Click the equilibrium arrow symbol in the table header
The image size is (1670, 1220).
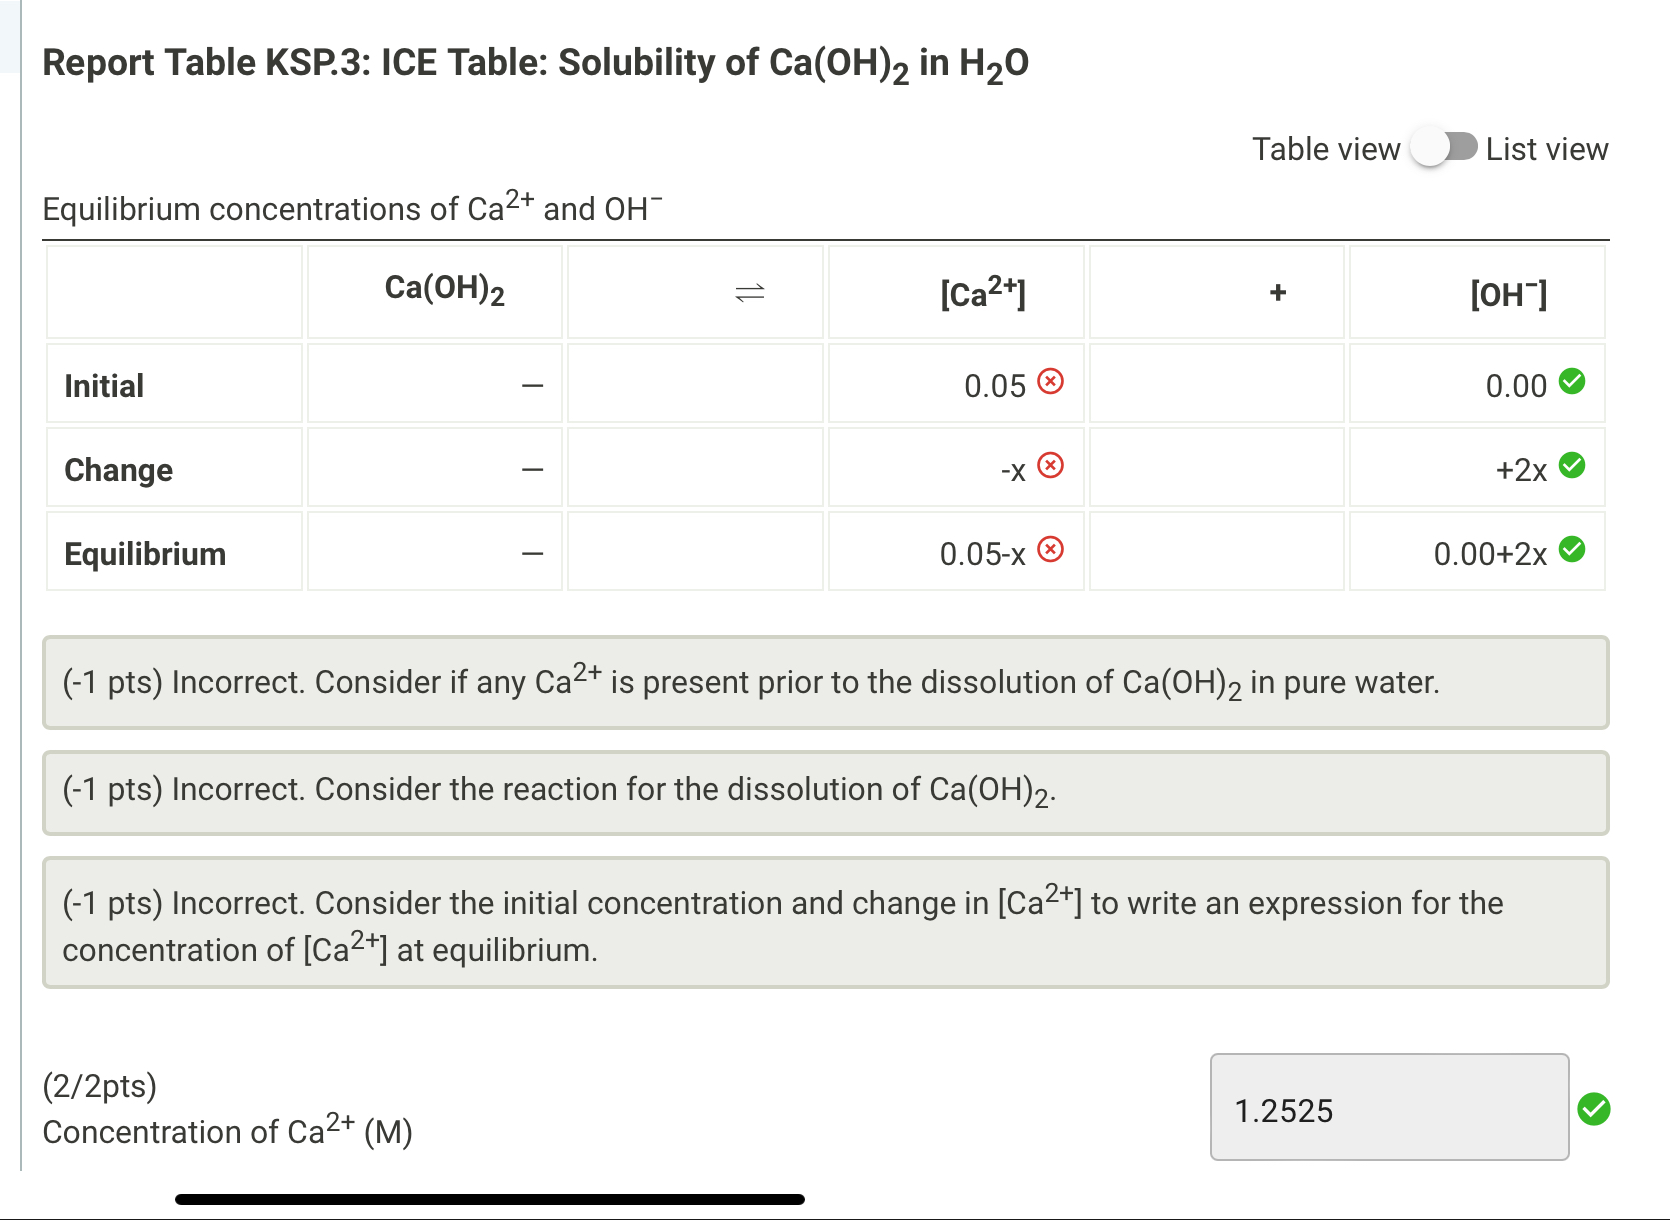pos(750,291)
